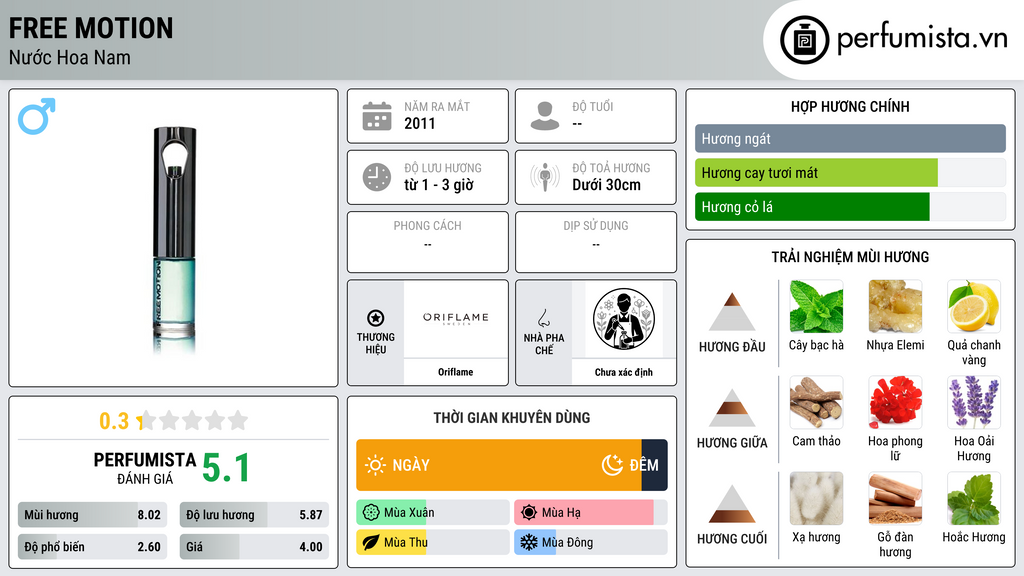Select the Hoa Oải Hương lavender image
Screen dimensions: 1024x576
(x=974, y=403)
